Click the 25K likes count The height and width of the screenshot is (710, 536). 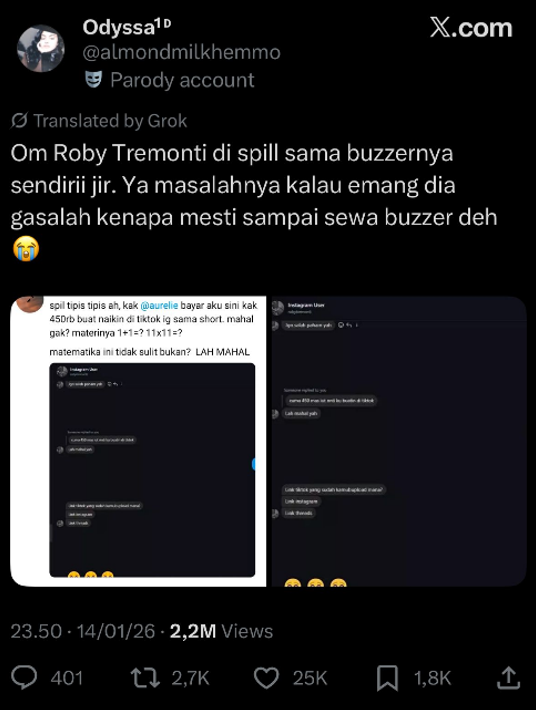coord(310,678)
